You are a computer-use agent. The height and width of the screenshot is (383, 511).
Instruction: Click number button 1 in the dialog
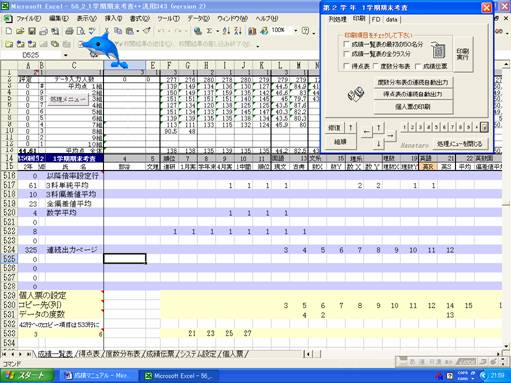[x=405, y=127]
